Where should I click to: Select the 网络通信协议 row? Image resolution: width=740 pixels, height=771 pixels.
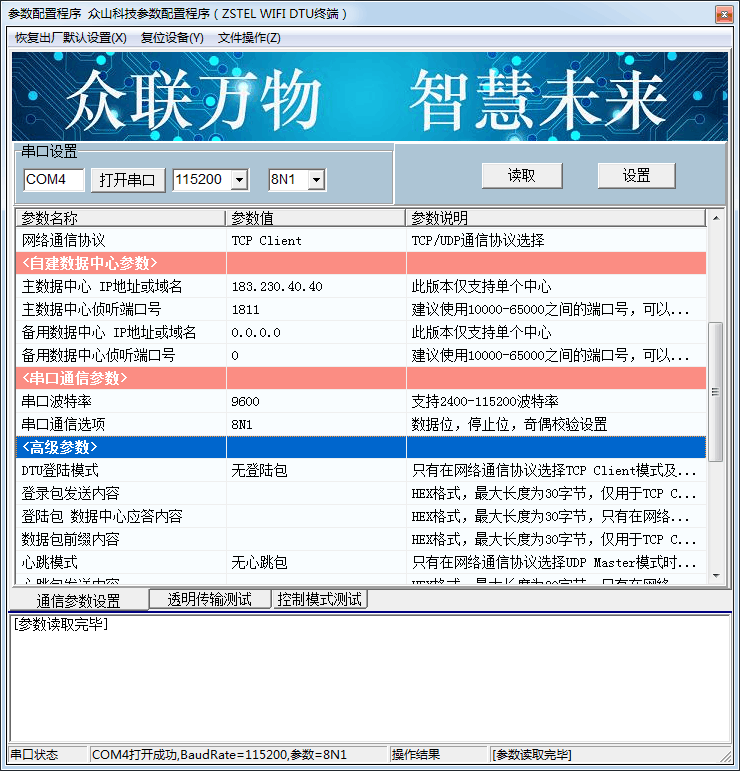point(361,240)
